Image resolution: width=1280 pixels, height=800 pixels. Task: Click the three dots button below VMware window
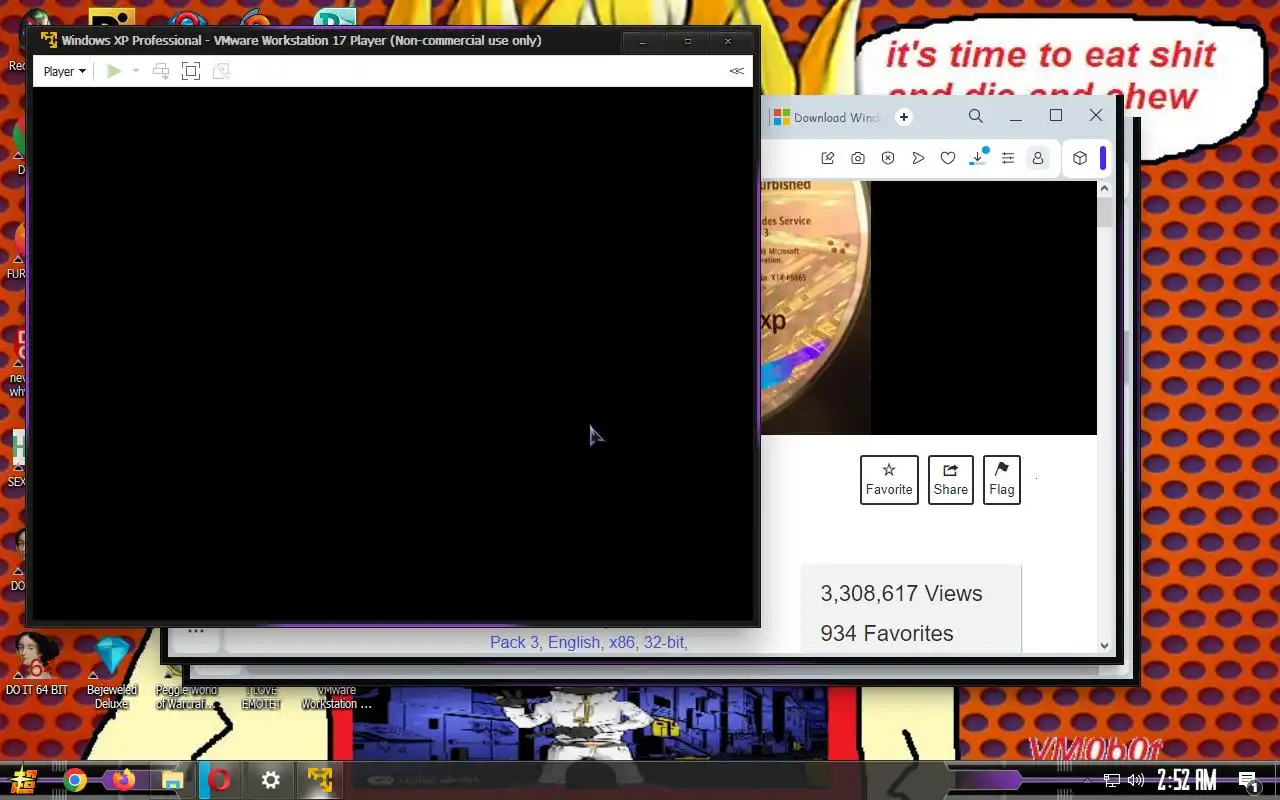[x=196, y=631]
